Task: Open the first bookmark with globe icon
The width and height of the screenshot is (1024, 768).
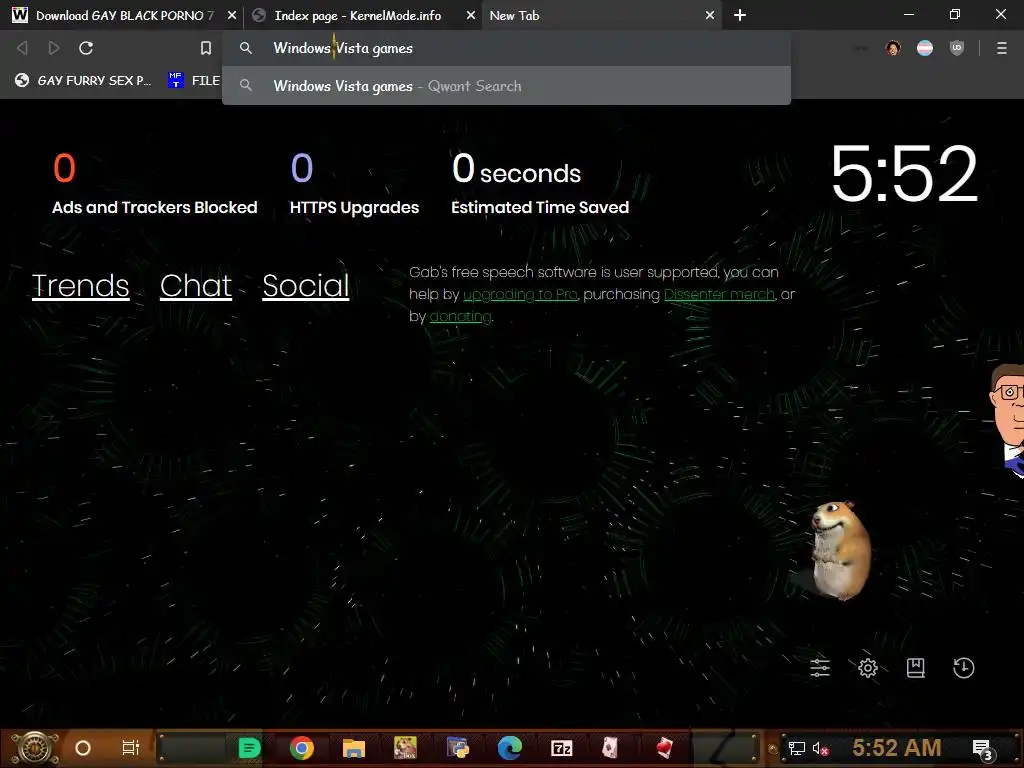Action: click(x=83, y=80)
